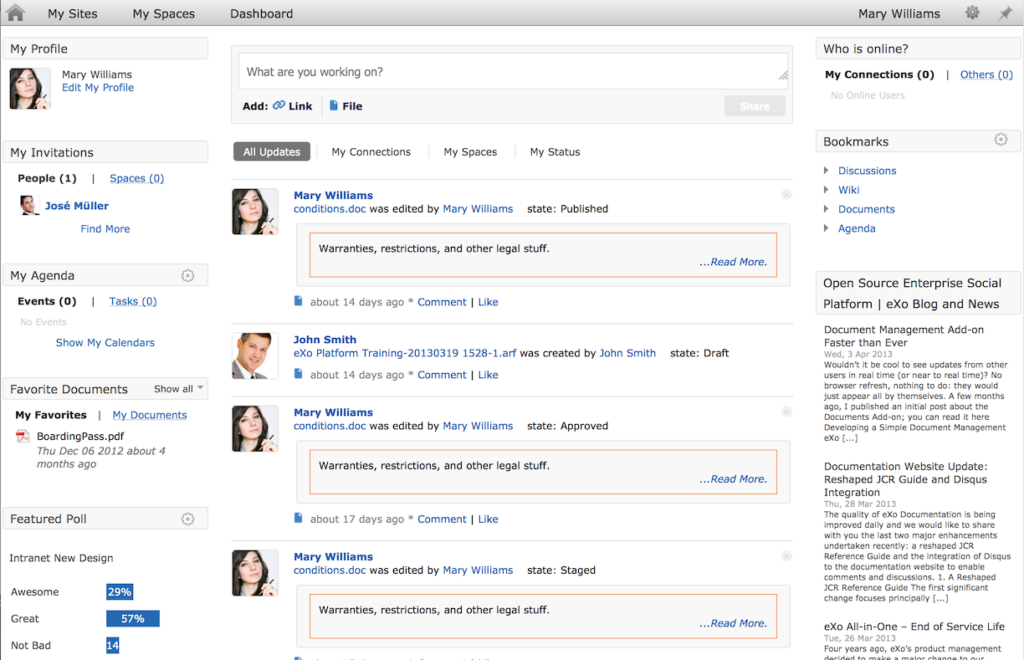The image size is (1024, 660).
Task: Click the Share button
Action: point(754,105)
